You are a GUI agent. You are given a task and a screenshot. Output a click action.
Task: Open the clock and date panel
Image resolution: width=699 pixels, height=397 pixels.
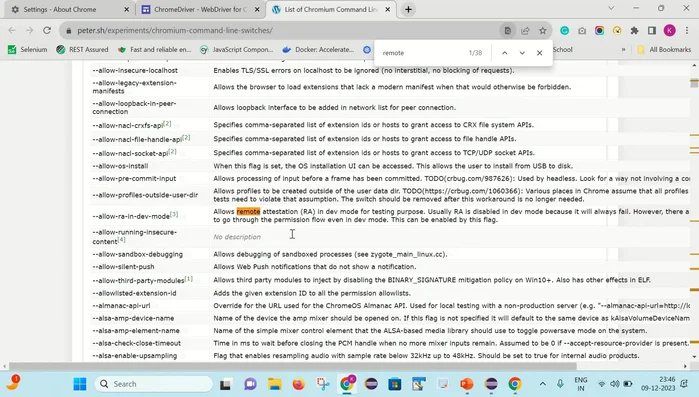[x=658, y=384]
